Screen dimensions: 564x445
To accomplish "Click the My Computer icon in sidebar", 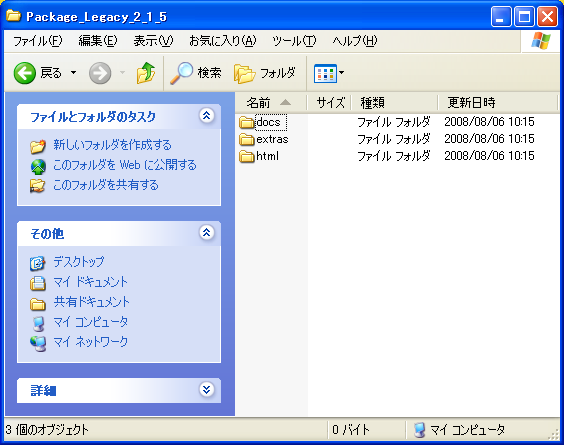I will click(38, 323).
